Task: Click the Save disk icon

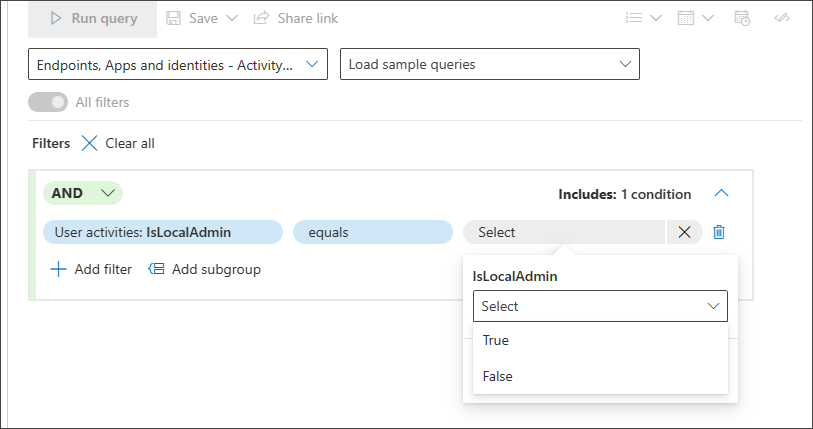Action: [x=174, y=18]
